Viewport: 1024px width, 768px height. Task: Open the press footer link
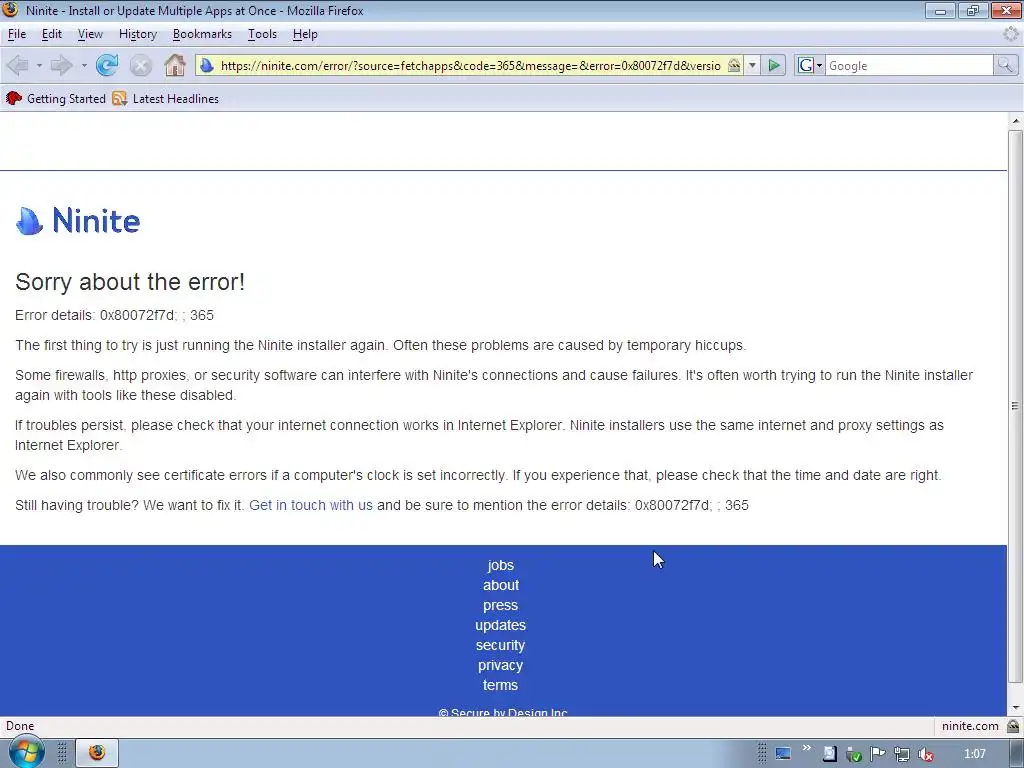[x=501, y=605]
